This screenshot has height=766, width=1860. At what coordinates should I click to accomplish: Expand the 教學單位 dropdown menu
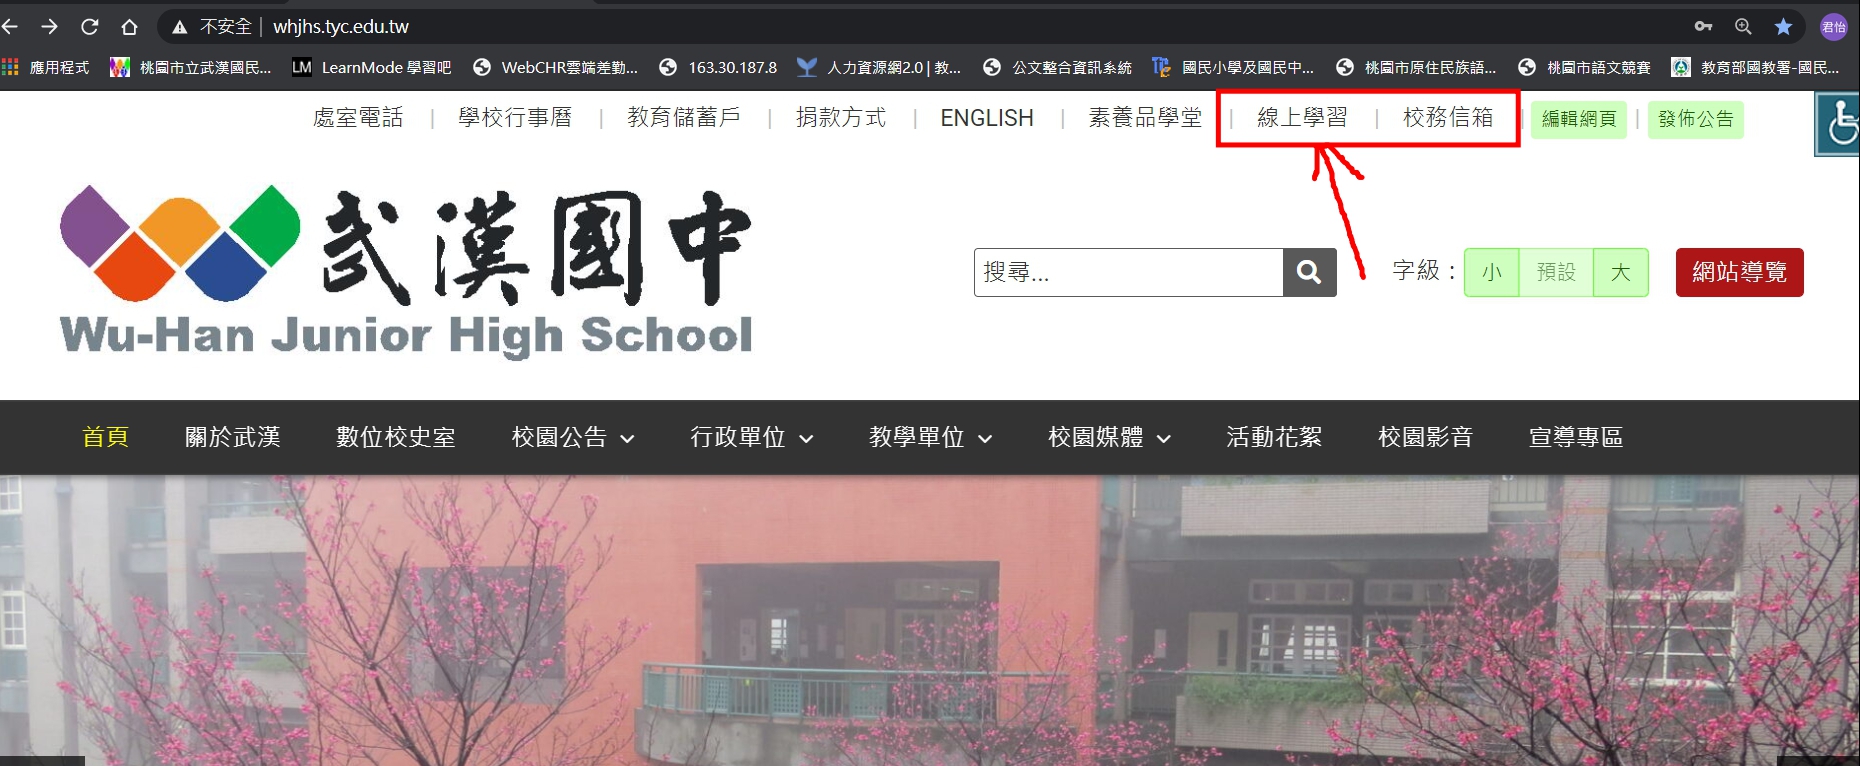click(931, 437)
